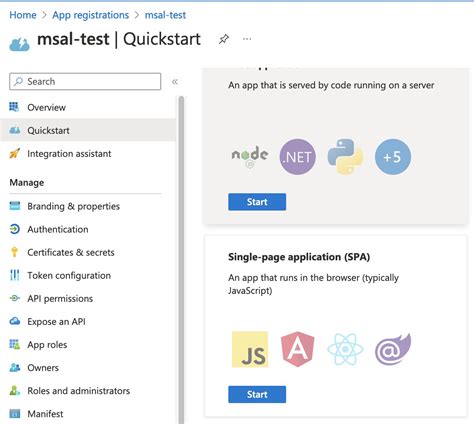Click the Integration assistant rocket icon

tap(14, 153)
